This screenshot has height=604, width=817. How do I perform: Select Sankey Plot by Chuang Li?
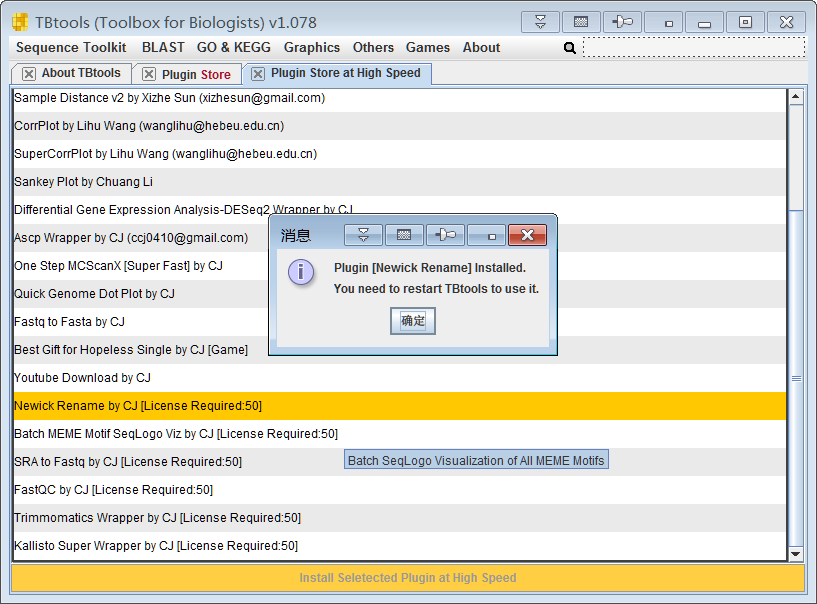(x=400, y=182)
